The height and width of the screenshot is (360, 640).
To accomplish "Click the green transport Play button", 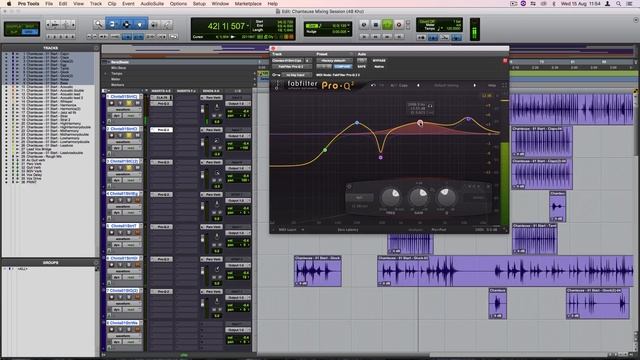I will [x=387, y=25].
